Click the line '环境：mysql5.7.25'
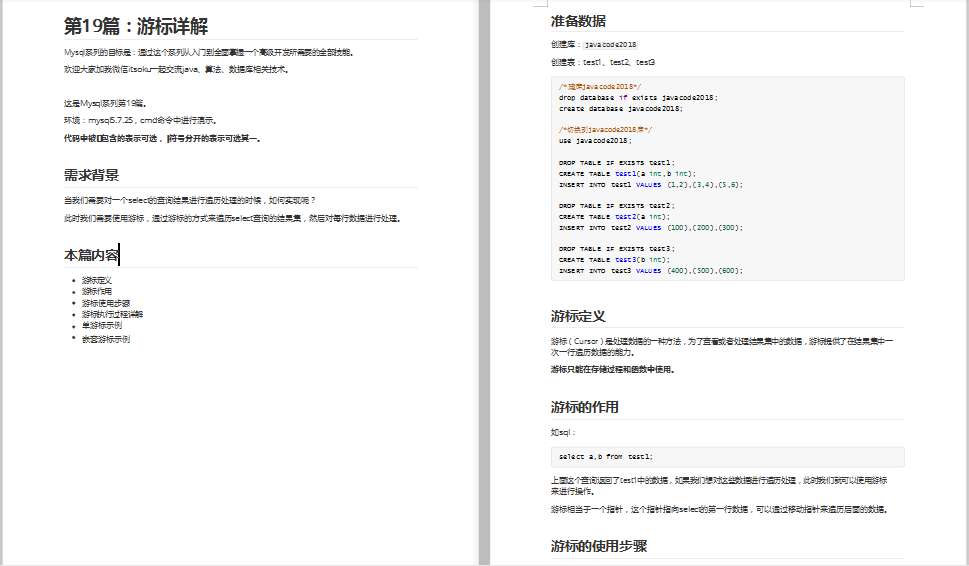The width and height of the screenshot is (969, 566). pos(141,120)
